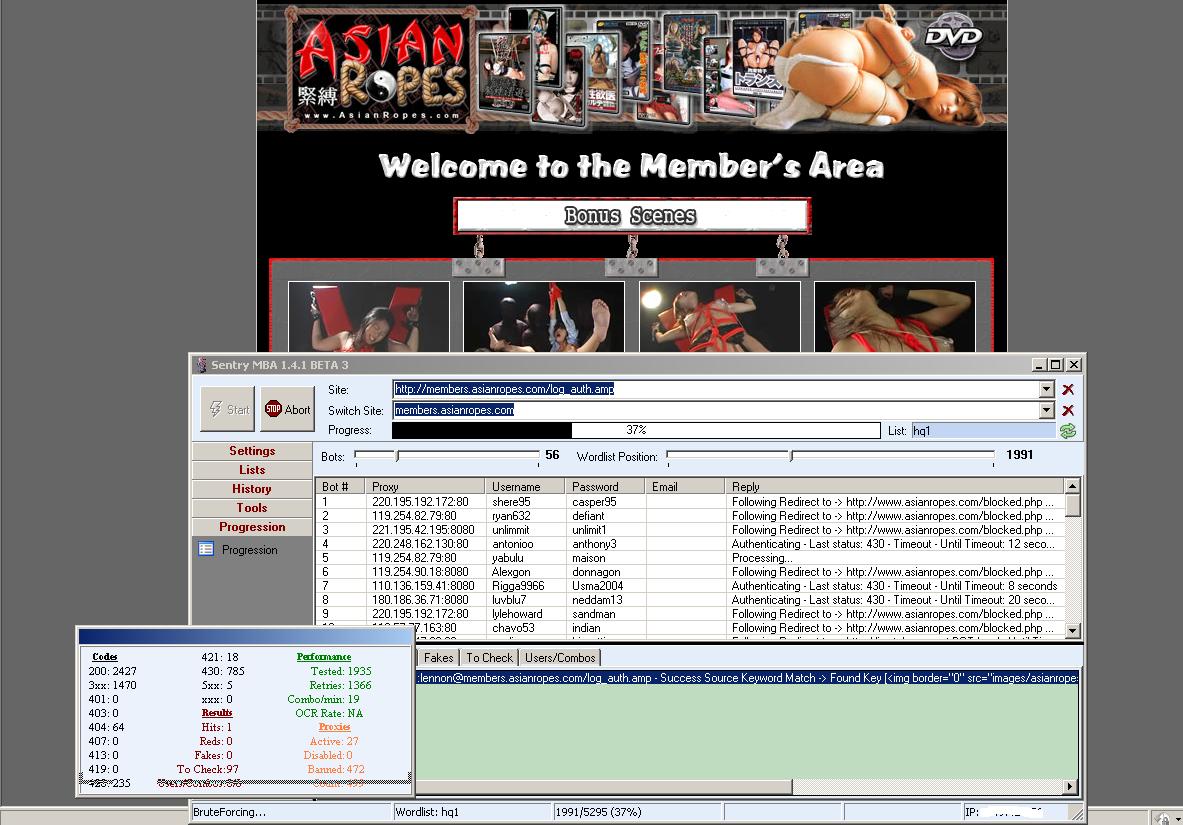
Task: Select the bot row with username shere95
Action: 690,502
